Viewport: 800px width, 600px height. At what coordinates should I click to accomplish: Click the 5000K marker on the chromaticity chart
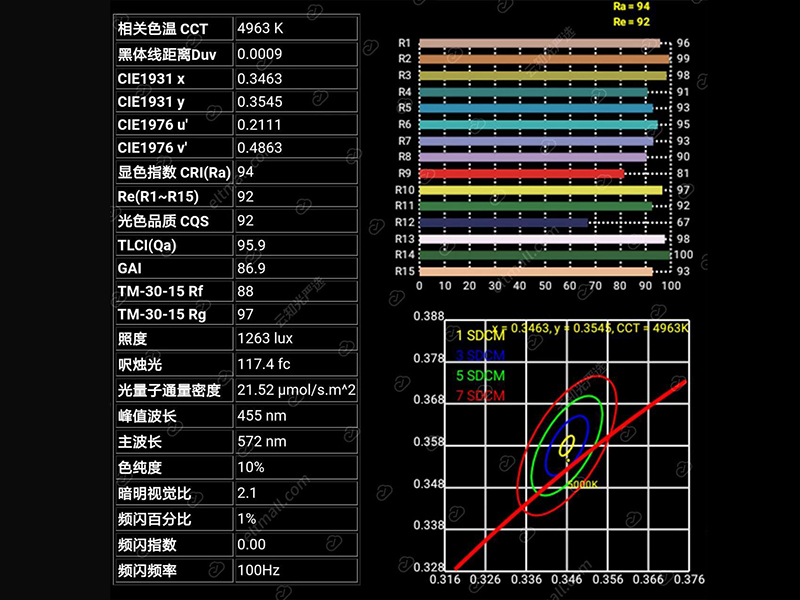(582, 483)
